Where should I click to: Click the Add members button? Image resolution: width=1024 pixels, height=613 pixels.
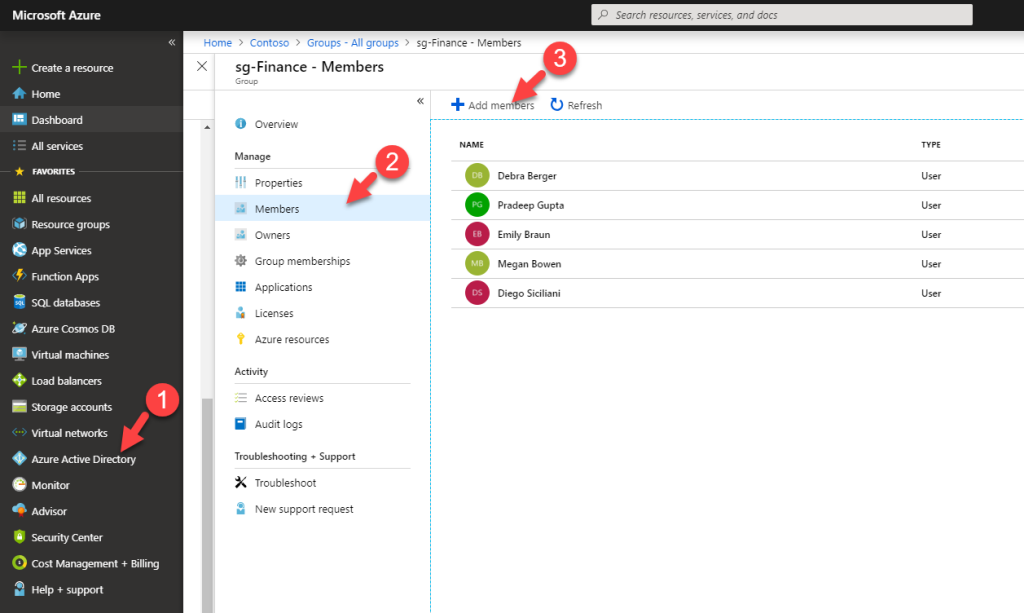pos(492,105)
